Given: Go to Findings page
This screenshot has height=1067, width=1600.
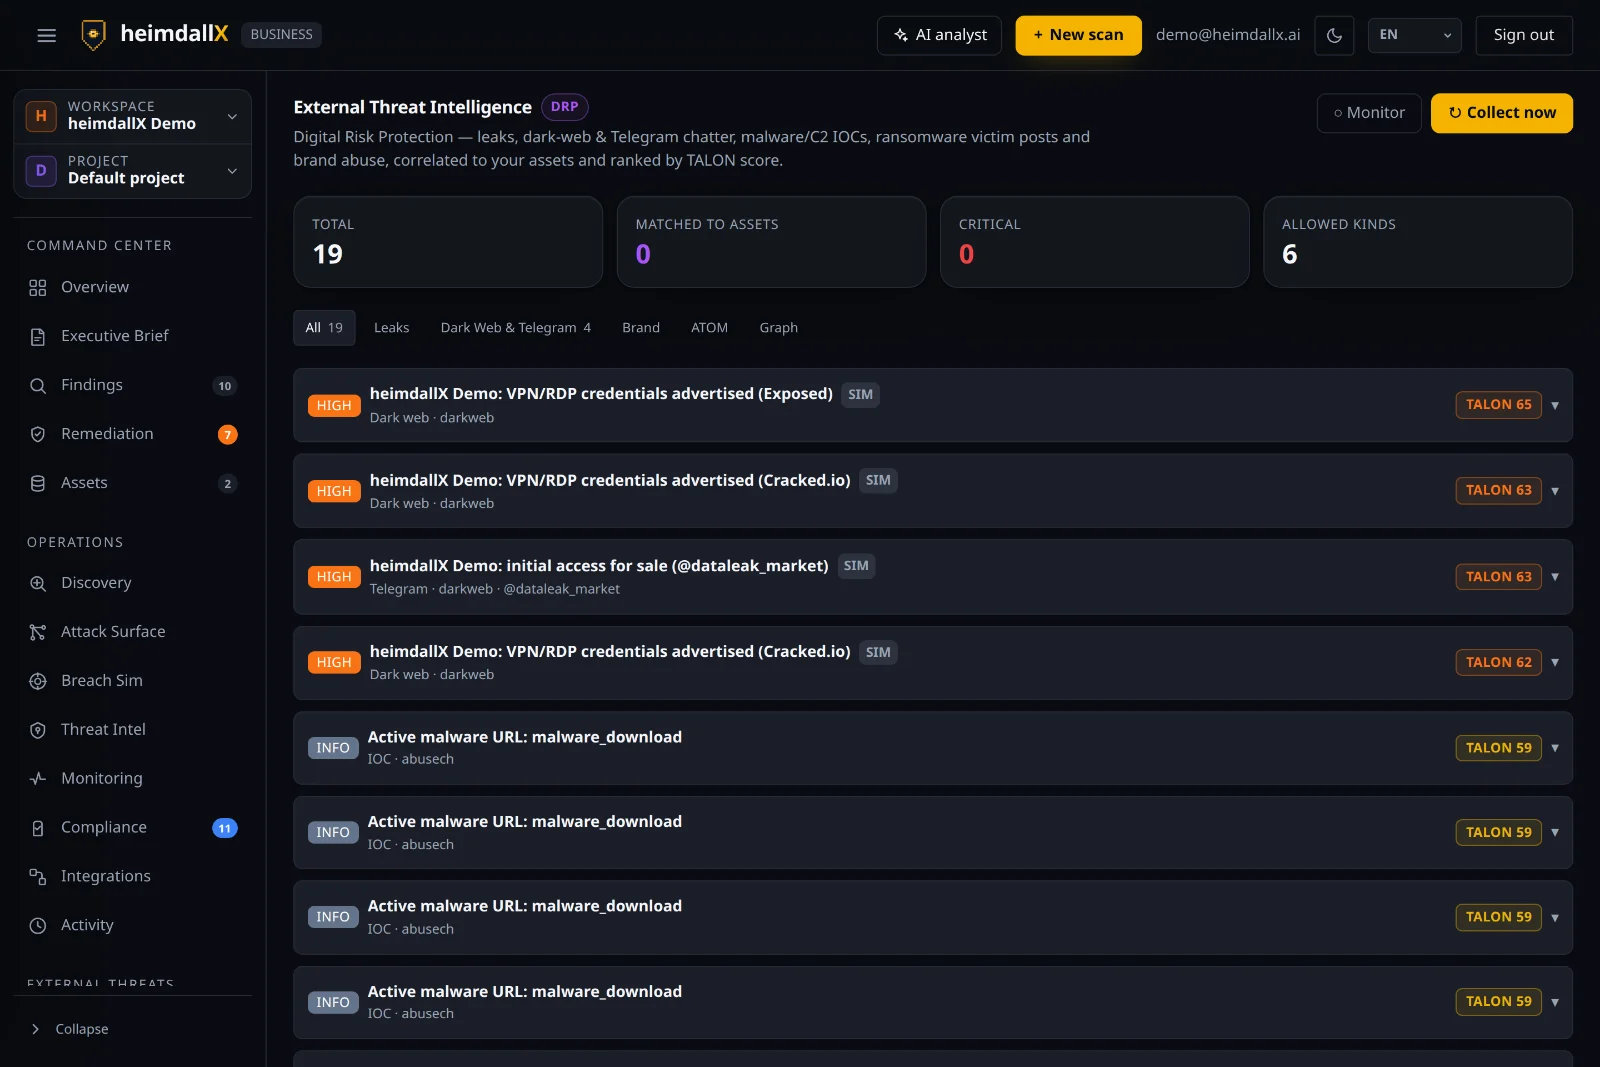Looking at the screenshot, I should click(x=132, y=386).
